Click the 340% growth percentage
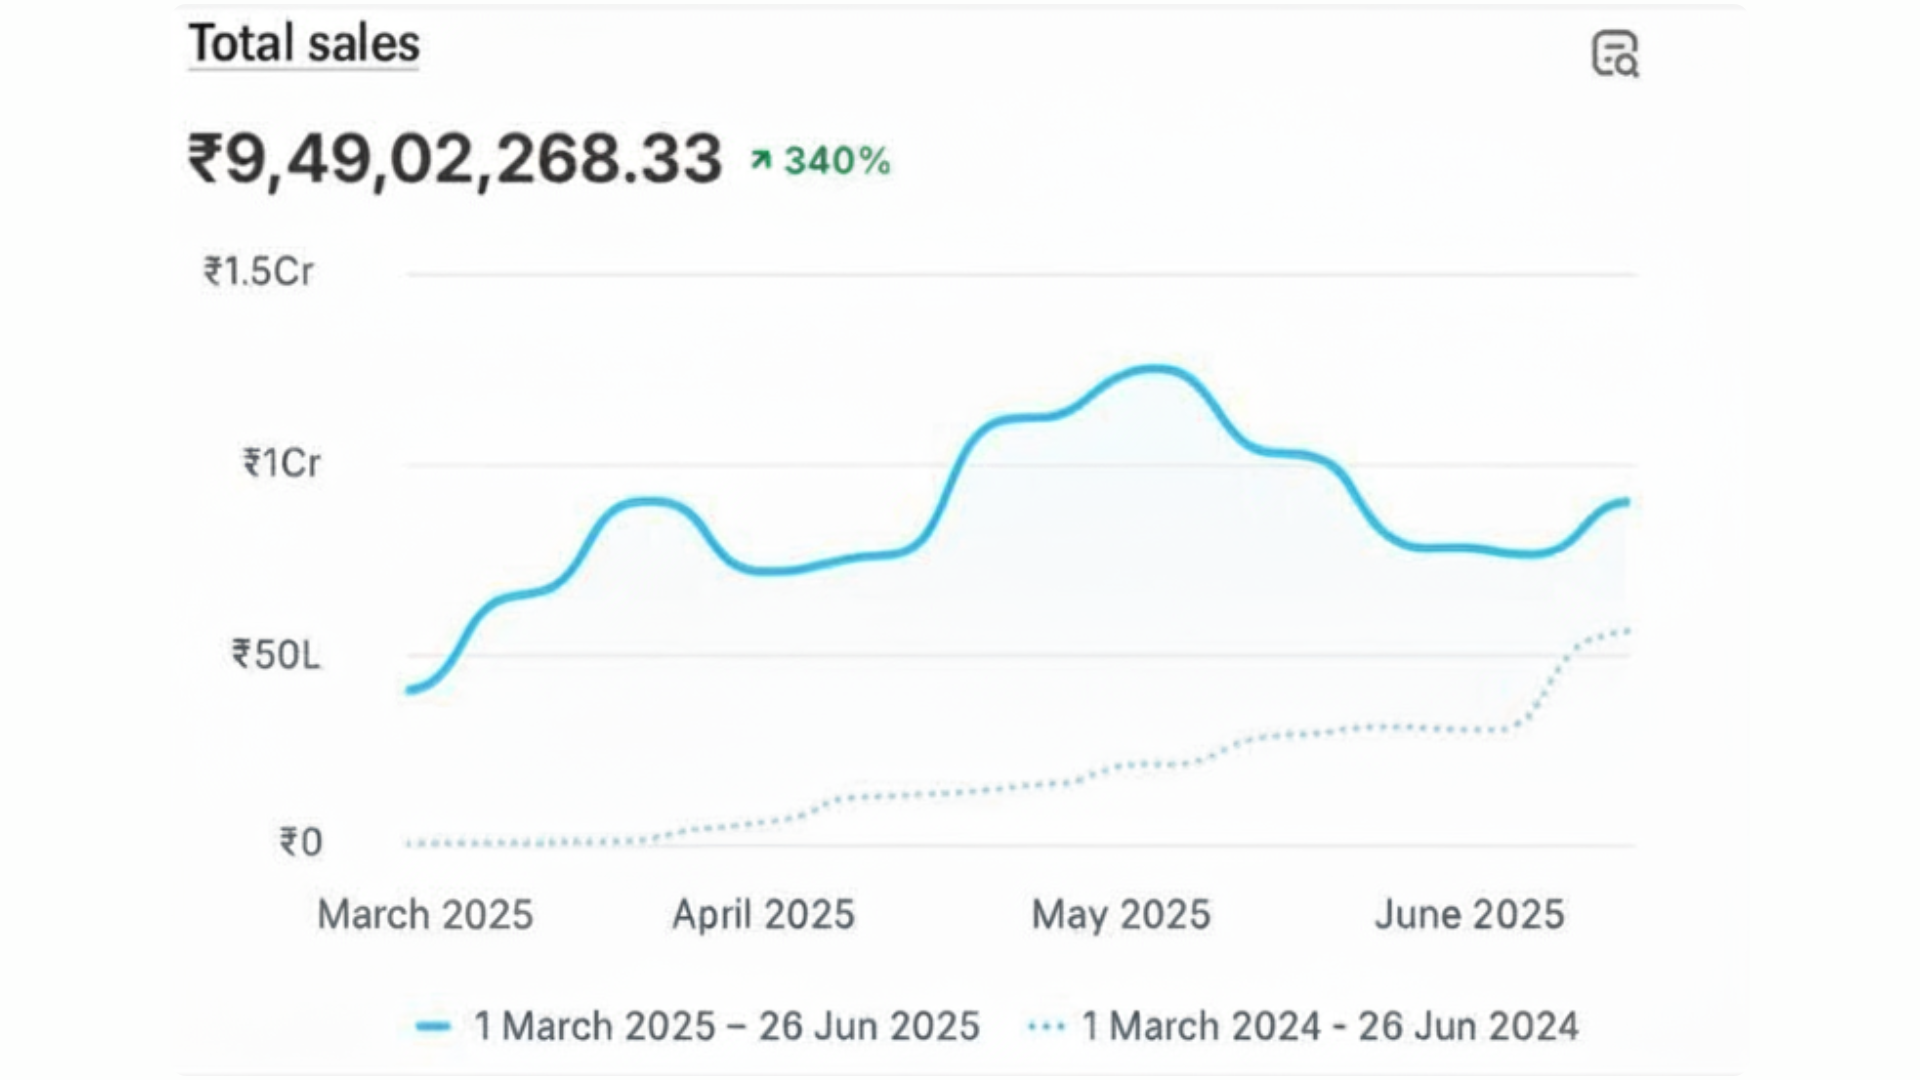This screenshot has height=1080, width=1920. [x=837, y=160]
